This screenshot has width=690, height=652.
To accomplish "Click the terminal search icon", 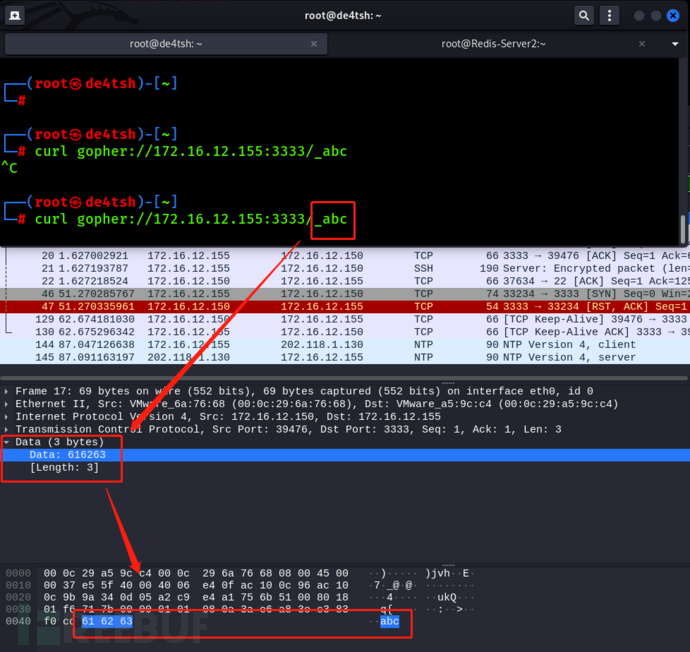I will tap(584, 15).
